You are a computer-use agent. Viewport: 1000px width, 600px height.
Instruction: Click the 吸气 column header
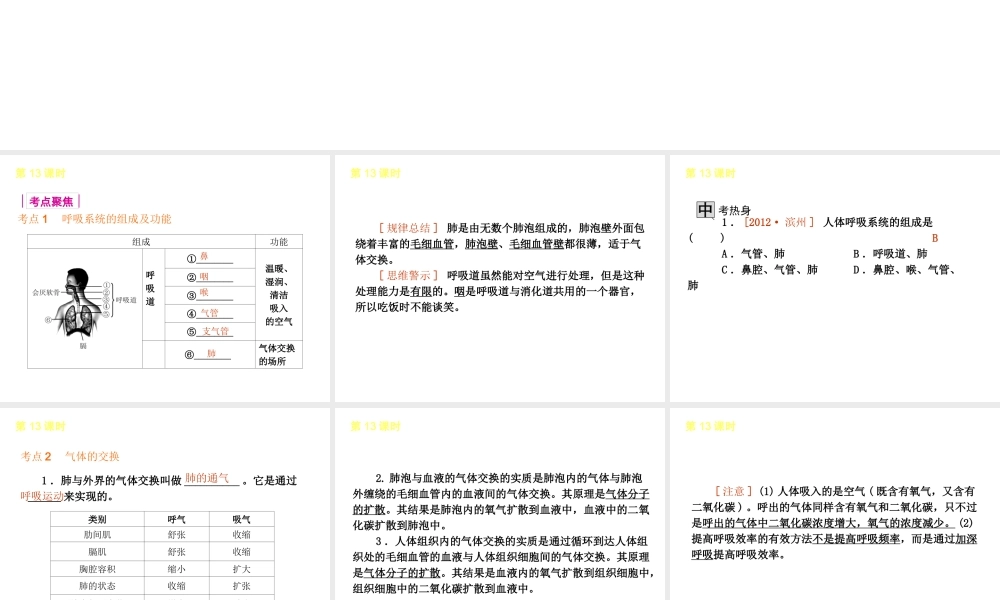click(242, 519)
